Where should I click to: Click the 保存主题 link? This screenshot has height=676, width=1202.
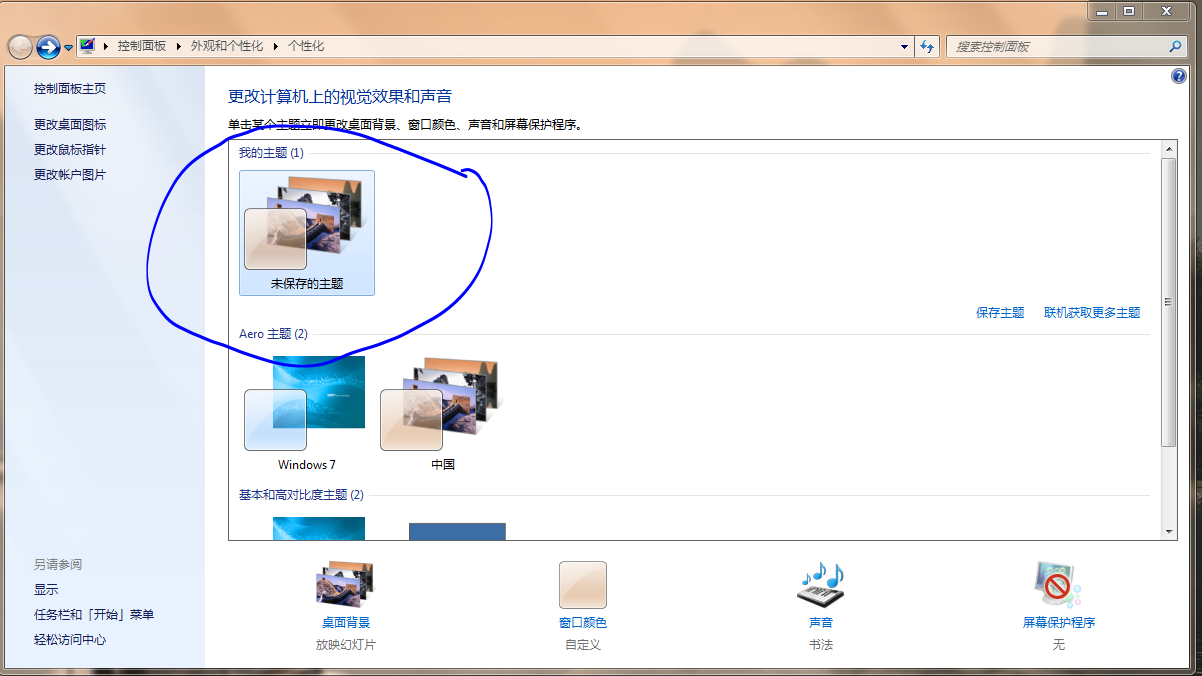[x=1000, y=313]
